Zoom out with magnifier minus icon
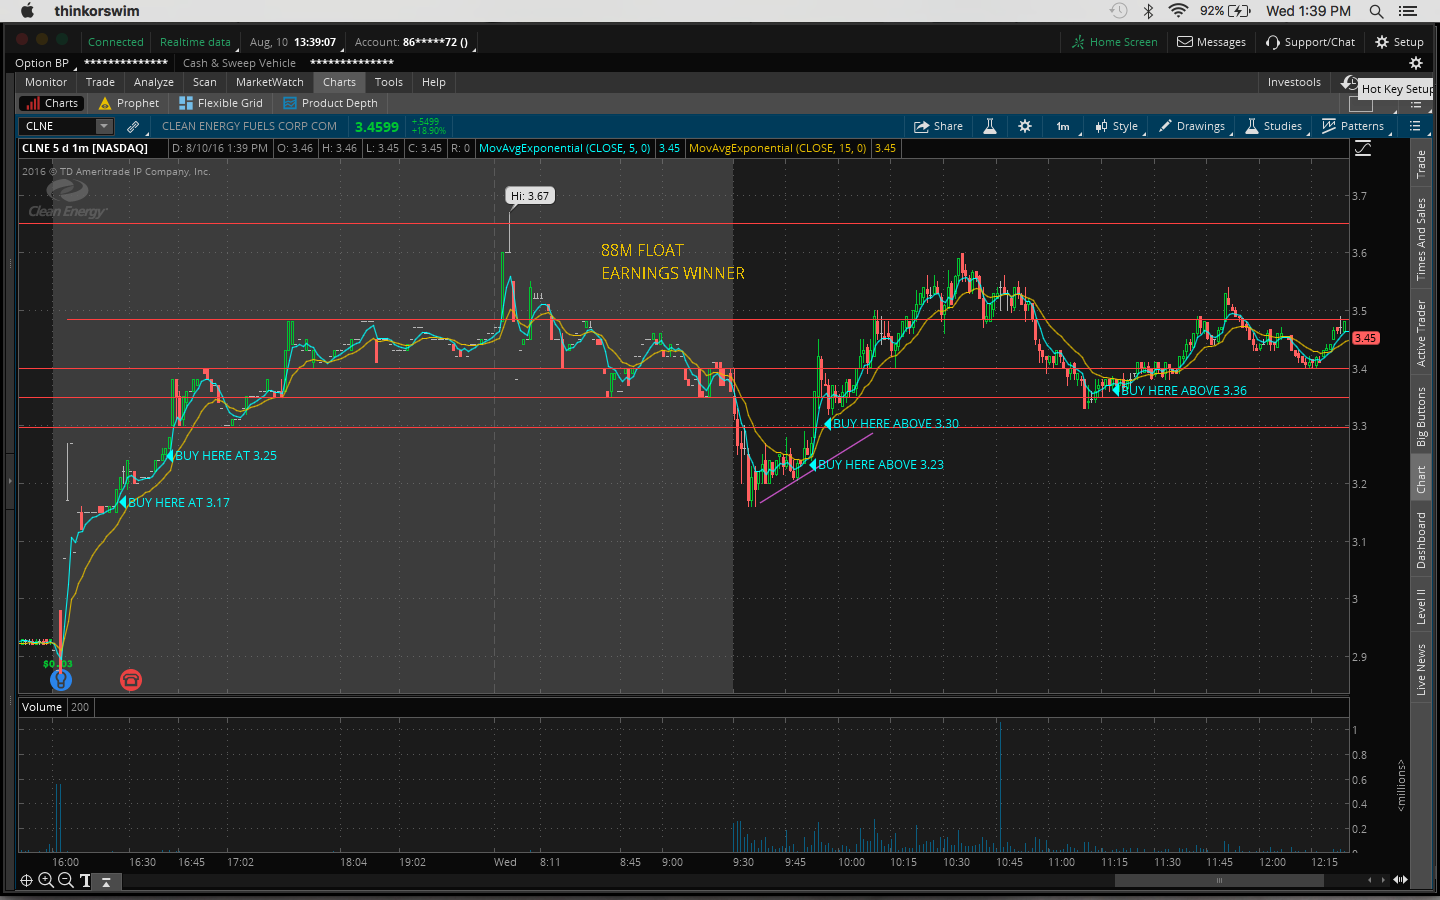 point(65,880)
